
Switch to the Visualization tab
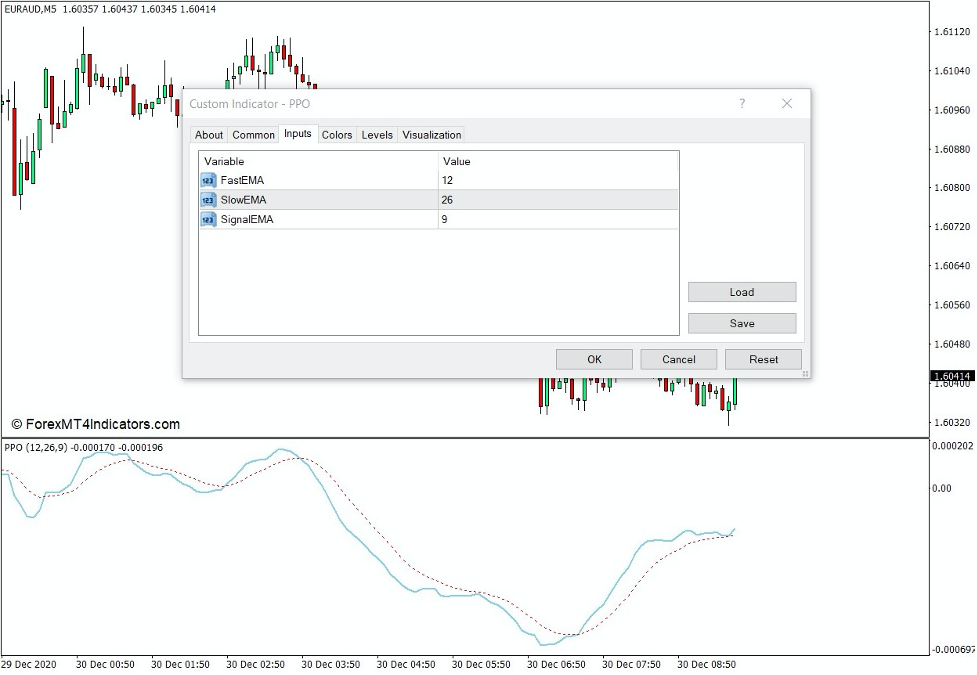coord(431,134)
